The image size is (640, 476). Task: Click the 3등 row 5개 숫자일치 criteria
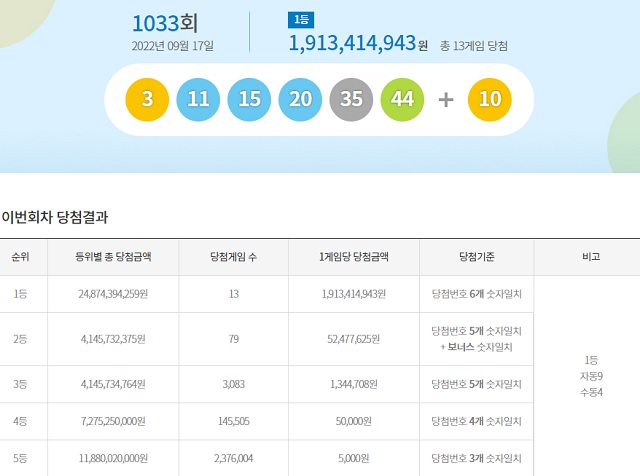tap(477, 384)
